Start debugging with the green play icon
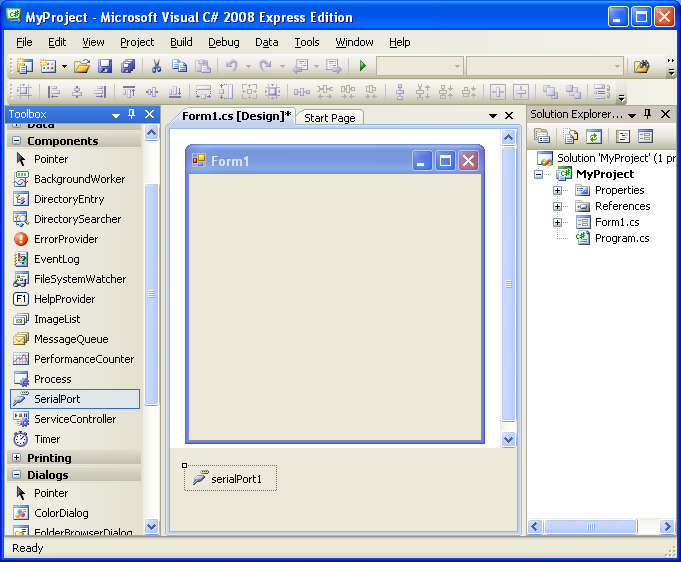681x562 pixels. pyautogui.click(x=363, y=66)
